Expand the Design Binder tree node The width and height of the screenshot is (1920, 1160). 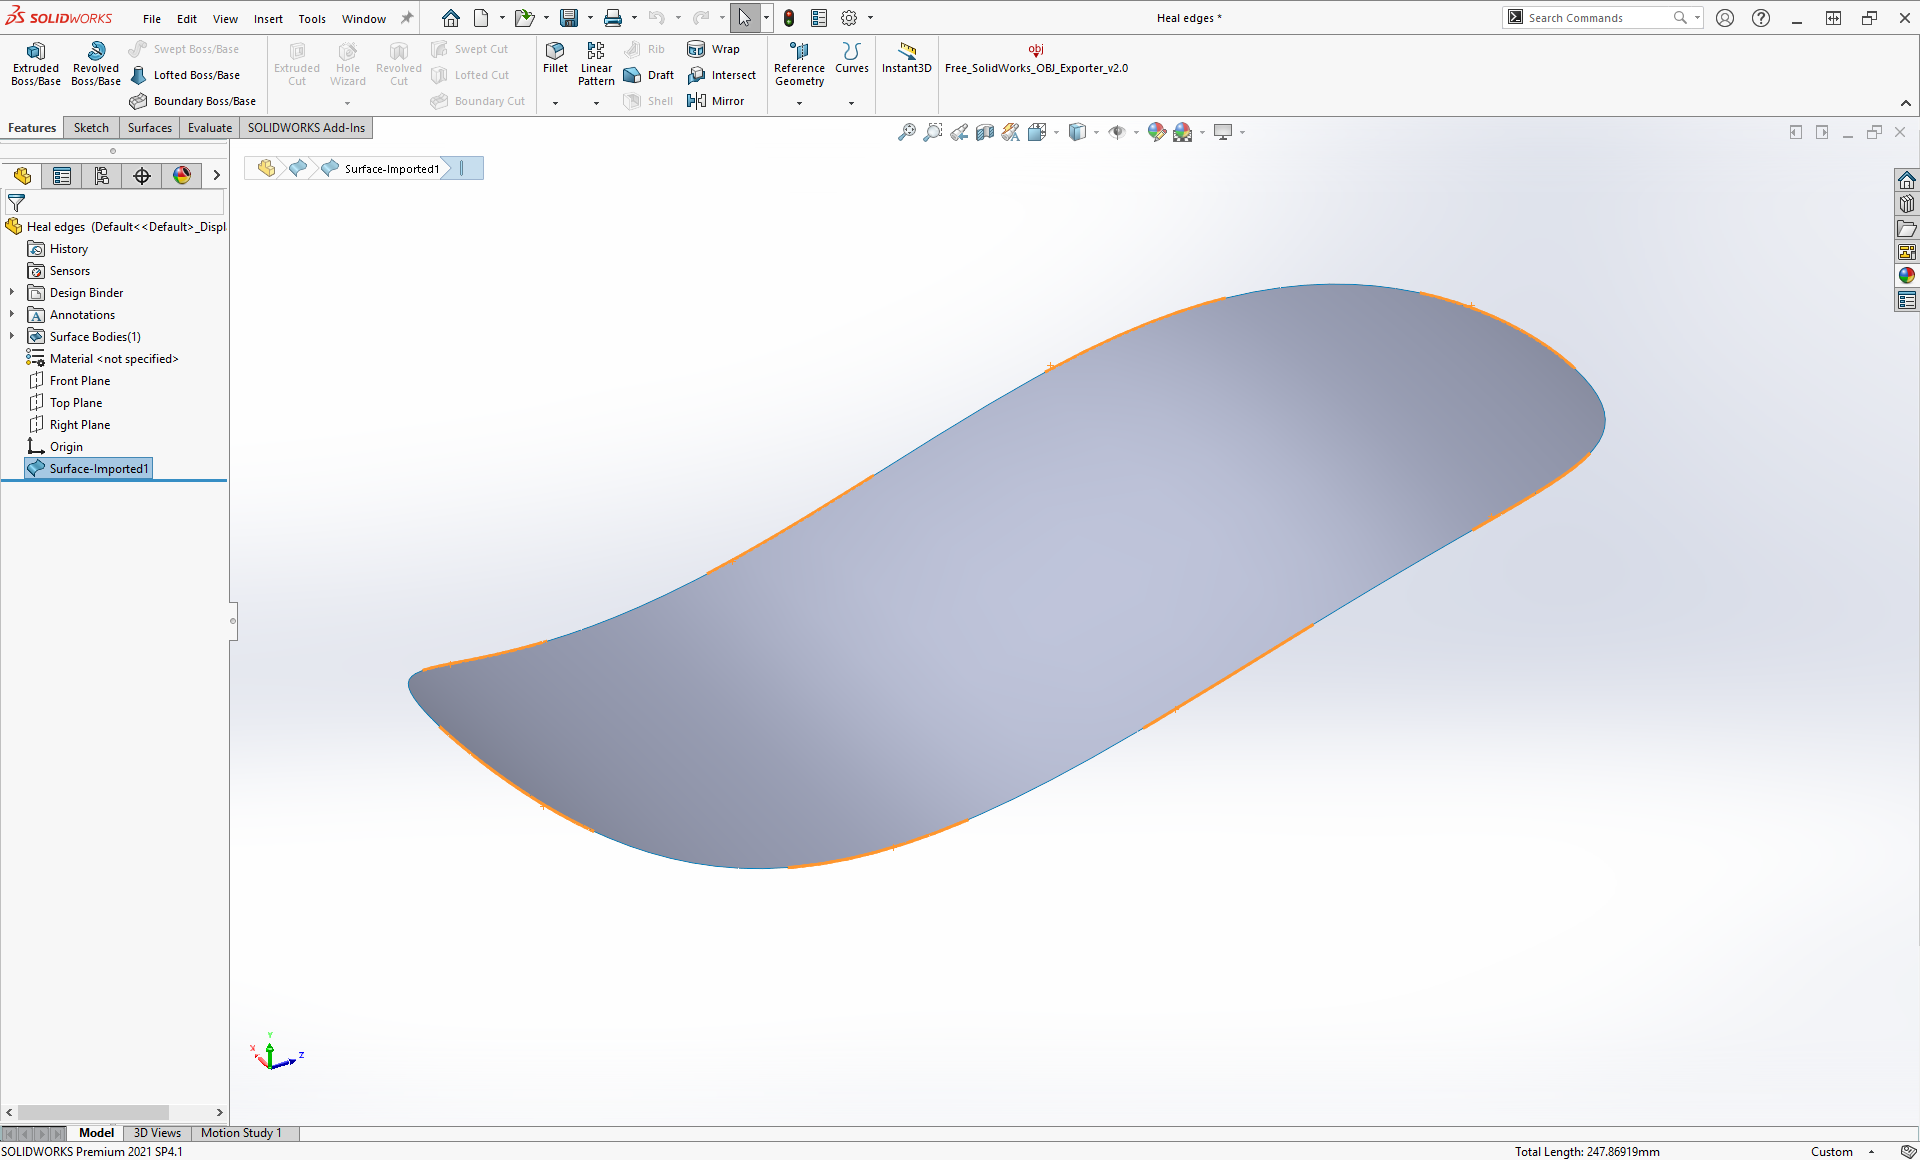point(12,293)
